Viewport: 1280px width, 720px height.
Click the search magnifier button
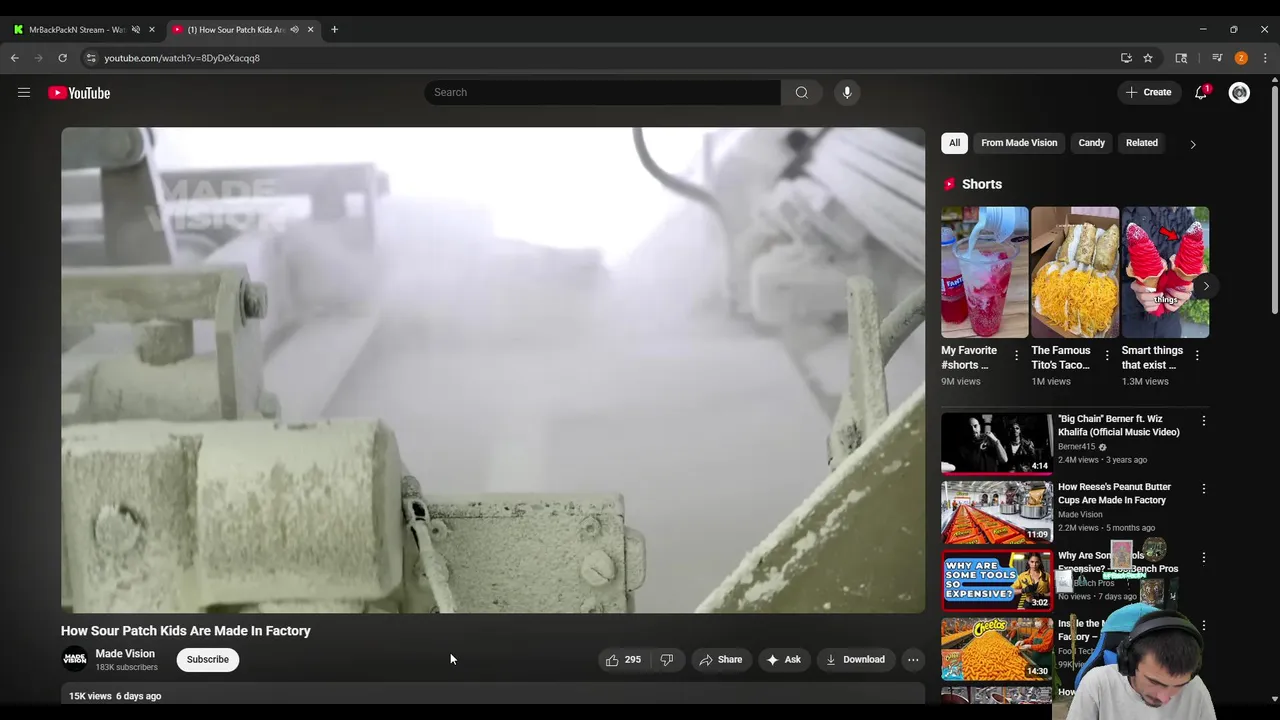(801, 92)
